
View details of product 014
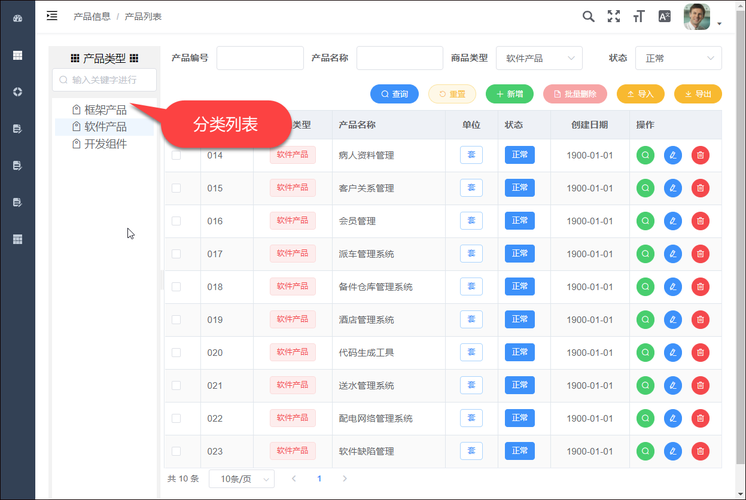645,155
